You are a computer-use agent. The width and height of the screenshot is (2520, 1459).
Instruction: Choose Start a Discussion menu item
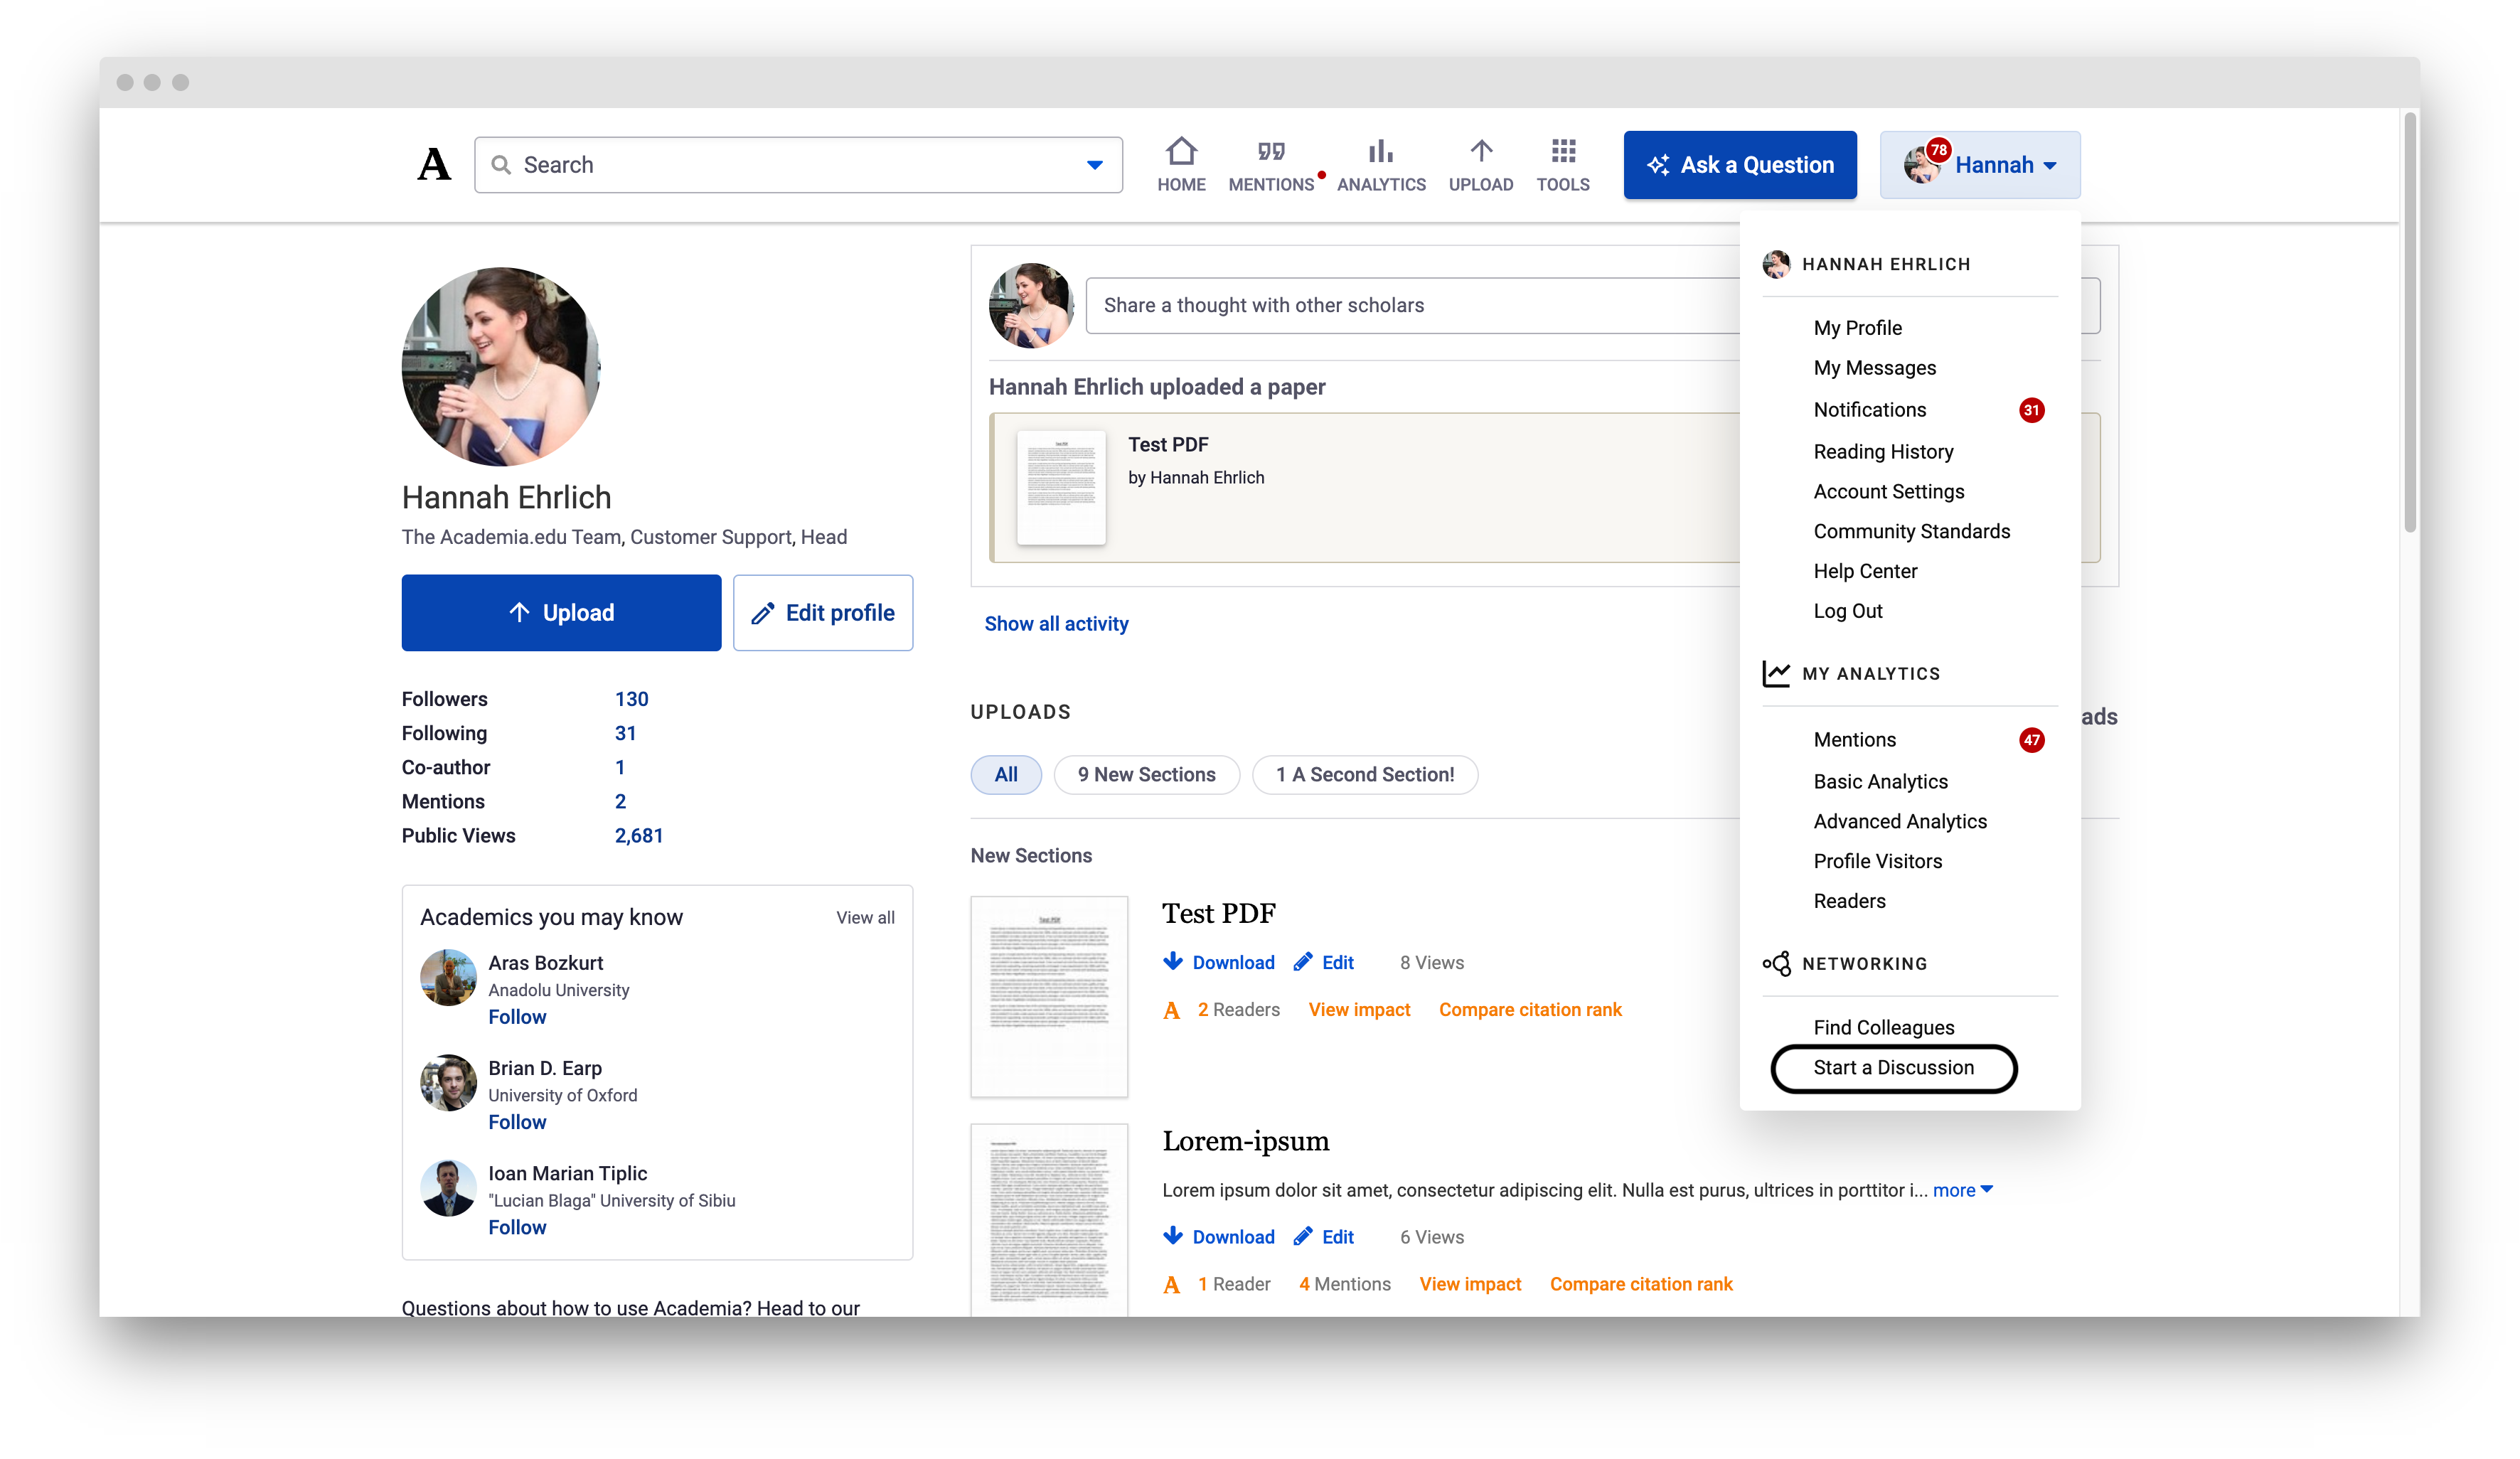(1894, 1068)
